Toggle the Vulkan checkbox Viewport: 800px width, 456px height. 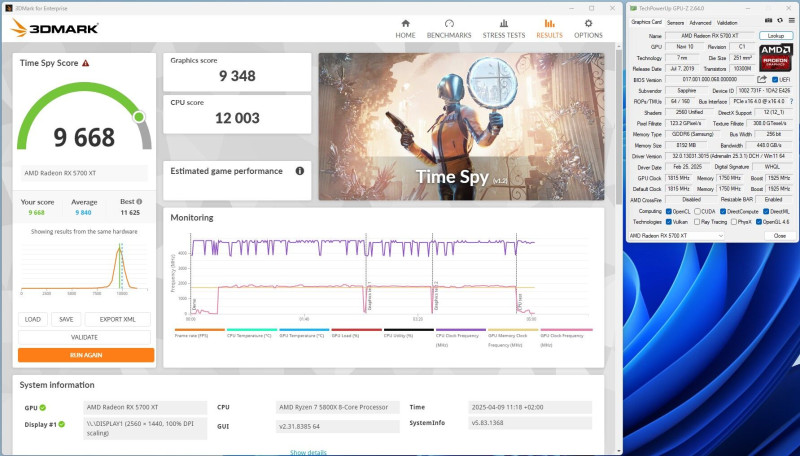click(668, 222)
